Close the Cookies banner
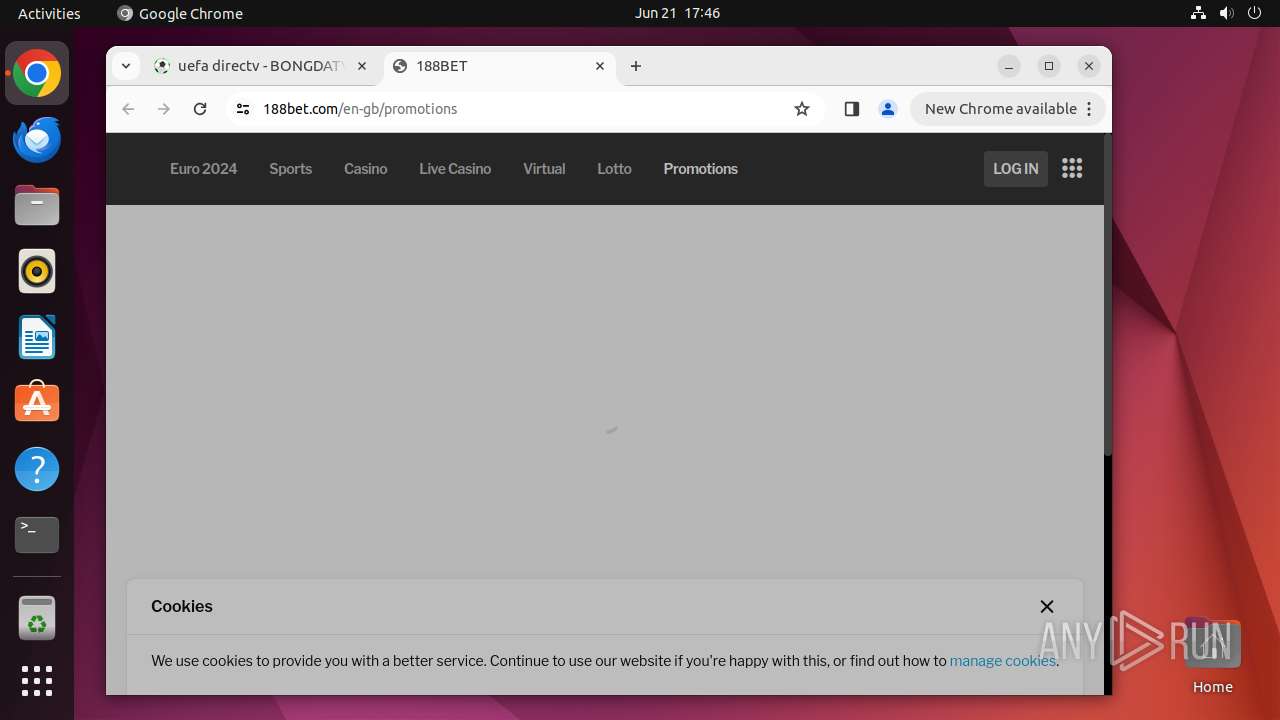 [1047, 606]
